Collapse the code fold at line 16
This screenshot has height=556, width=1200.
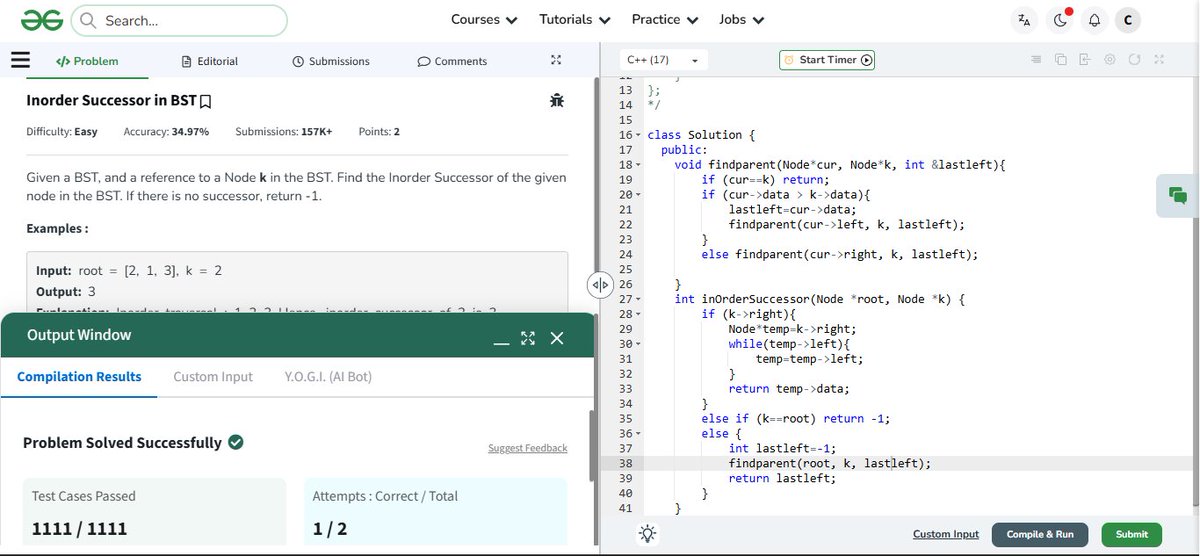click(x=638, y=135)
